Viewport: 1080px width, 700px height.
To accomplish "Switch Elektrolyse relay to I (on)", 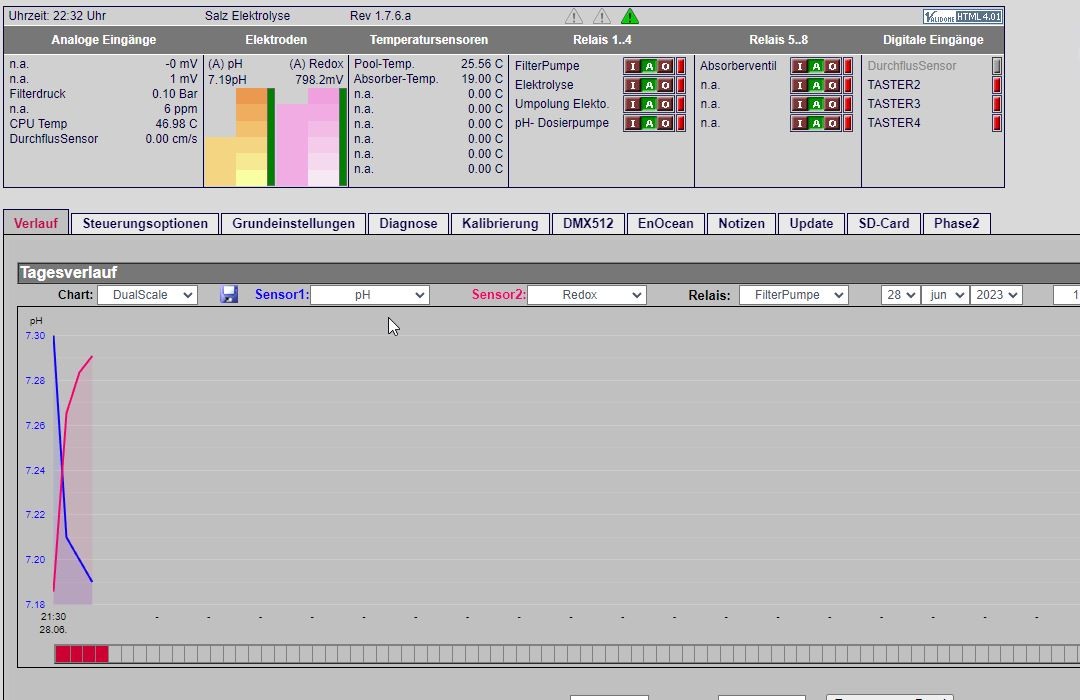I will [632, 85].
